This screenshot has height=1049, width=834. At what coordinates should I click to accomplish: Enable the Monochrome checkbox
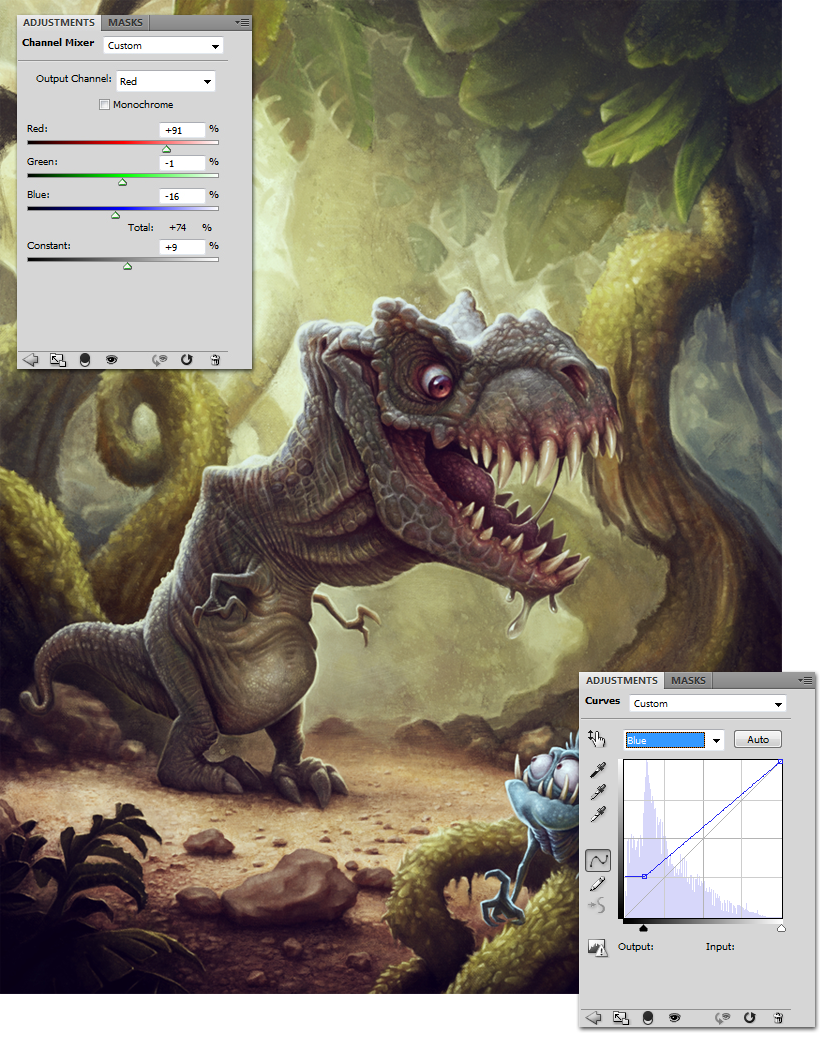tap(104, 104)
